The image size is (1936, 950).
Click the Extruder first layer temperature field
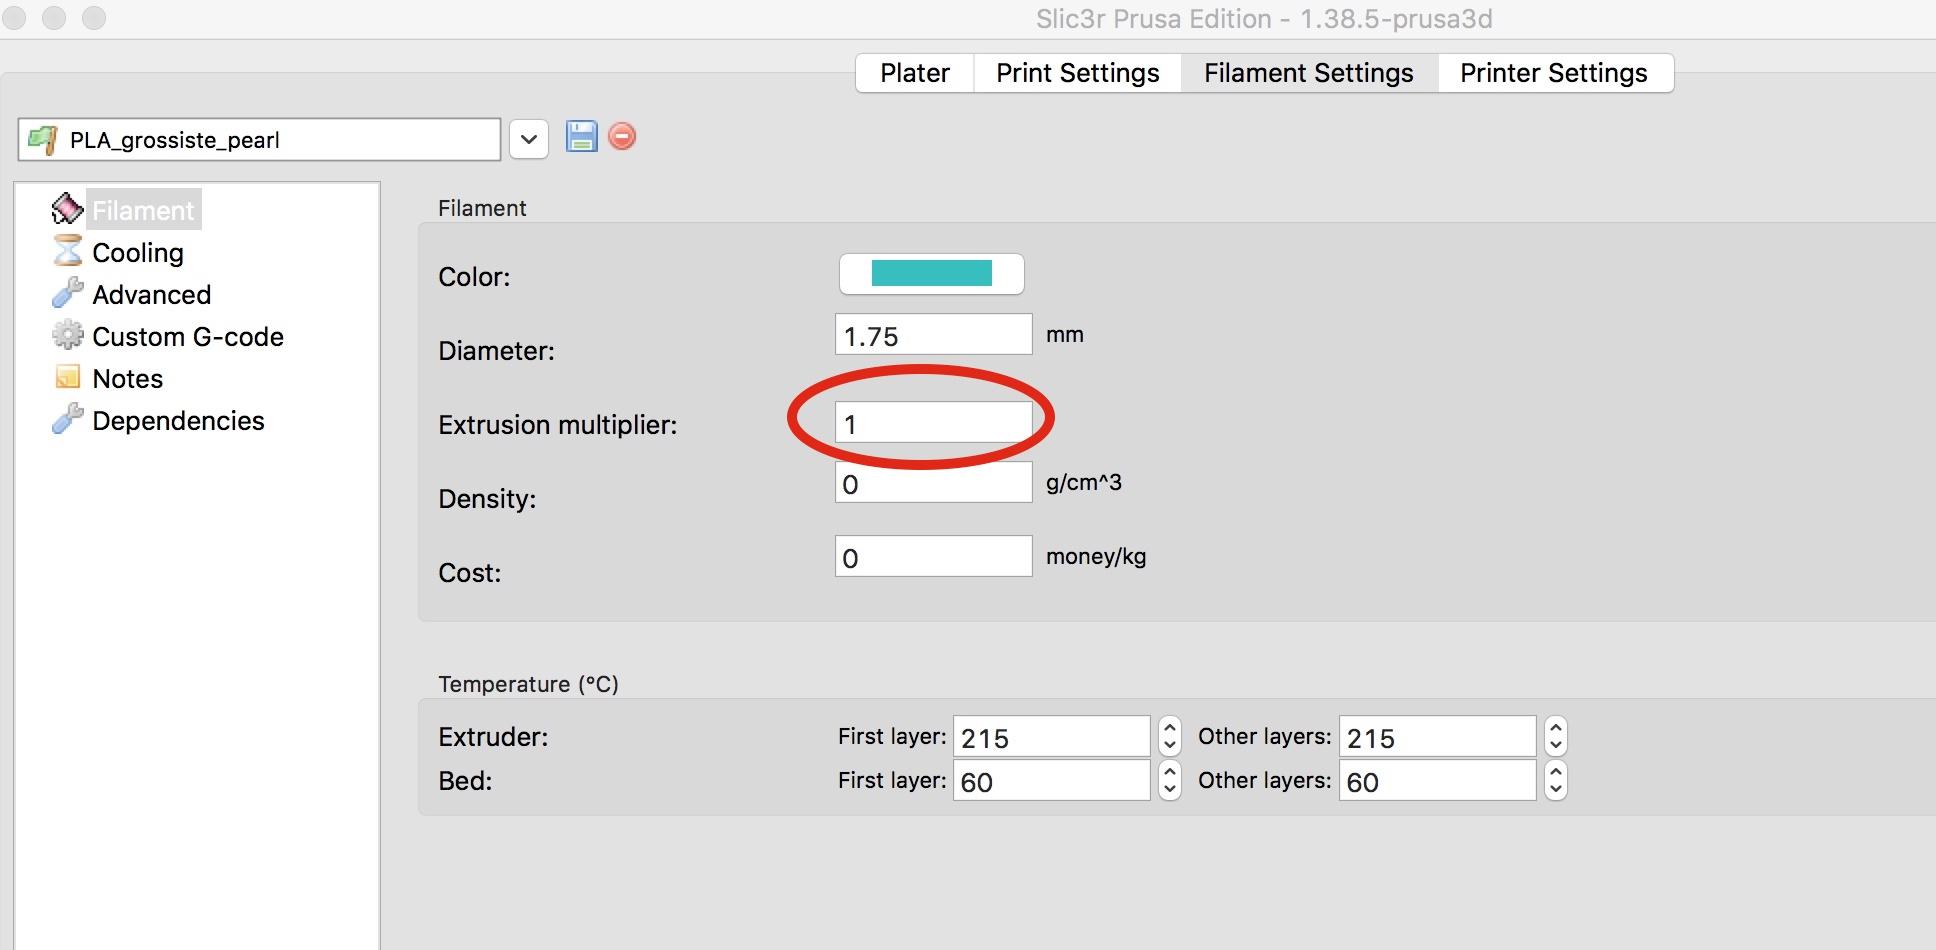(1051, 736)
